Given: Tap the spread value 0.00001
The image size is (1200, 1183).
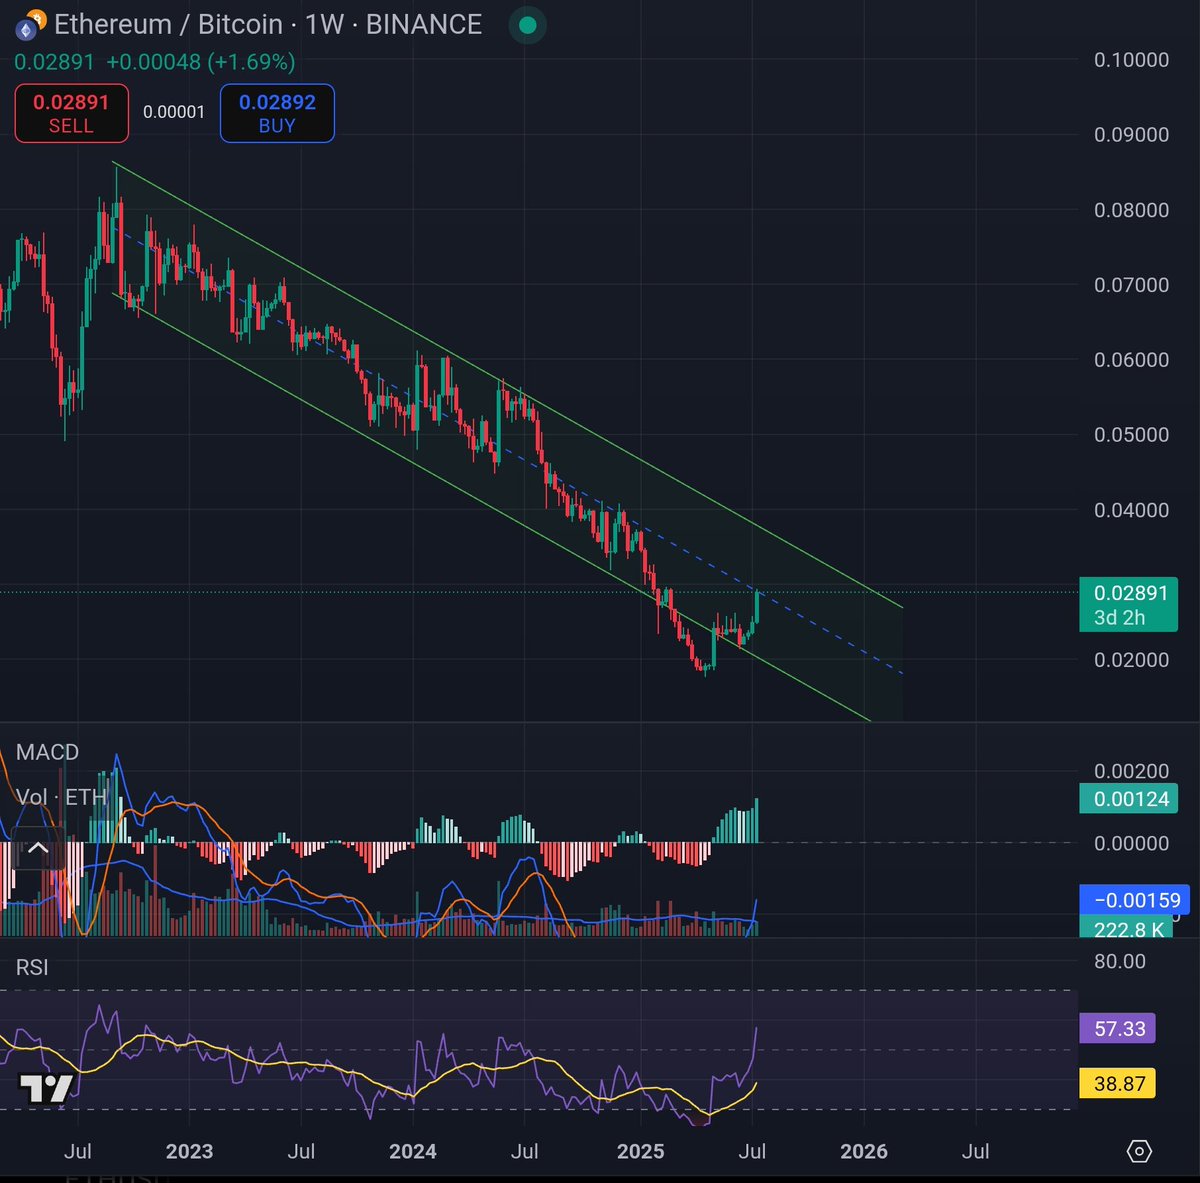Looking at the screenshot, I should [174, 112].
